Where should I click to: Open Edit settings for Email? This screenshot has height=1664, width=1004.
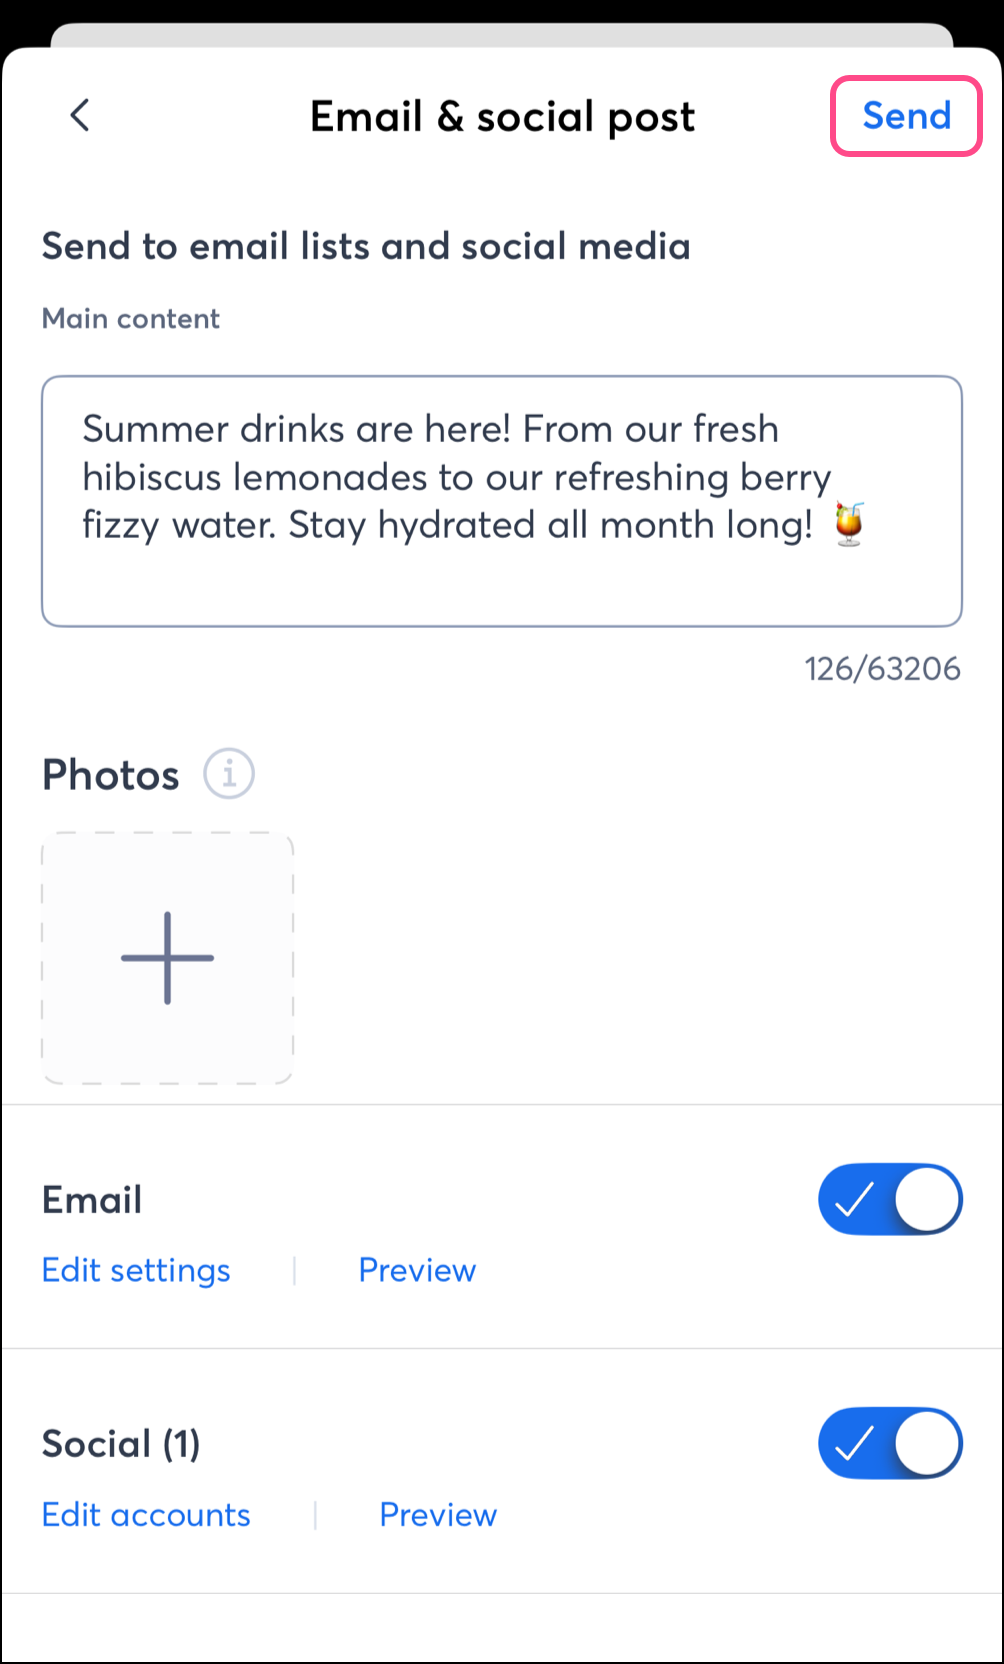136,1270
